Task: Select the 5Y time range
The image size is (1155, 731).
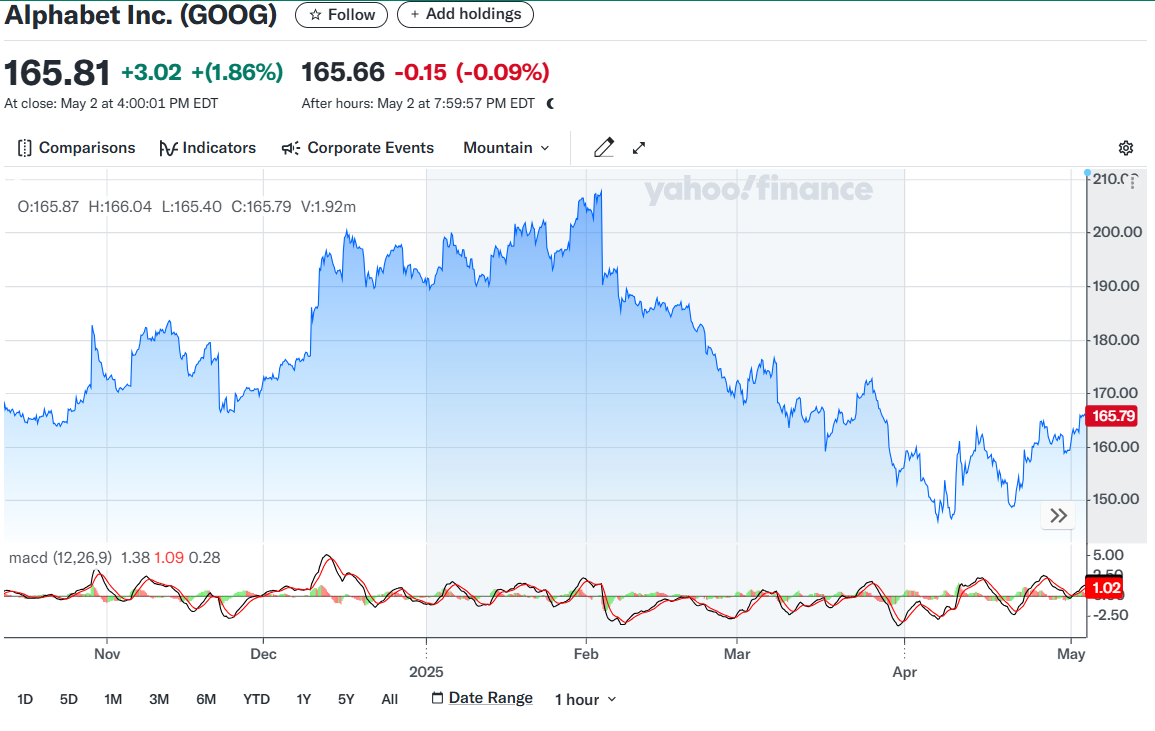Action: click(x=346, y=699)
